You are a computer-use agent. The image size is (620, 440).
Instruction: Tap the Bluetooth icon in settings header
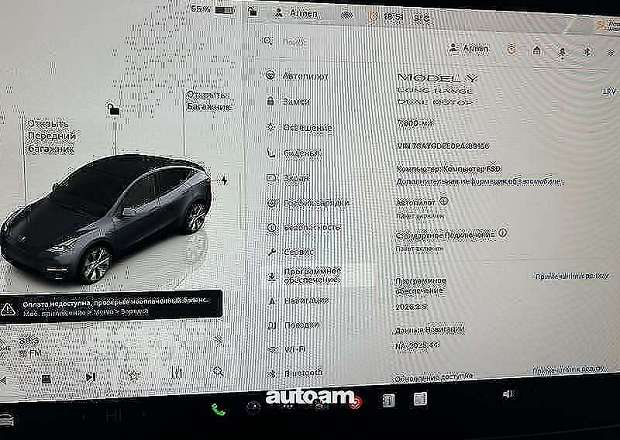[588, 51]
